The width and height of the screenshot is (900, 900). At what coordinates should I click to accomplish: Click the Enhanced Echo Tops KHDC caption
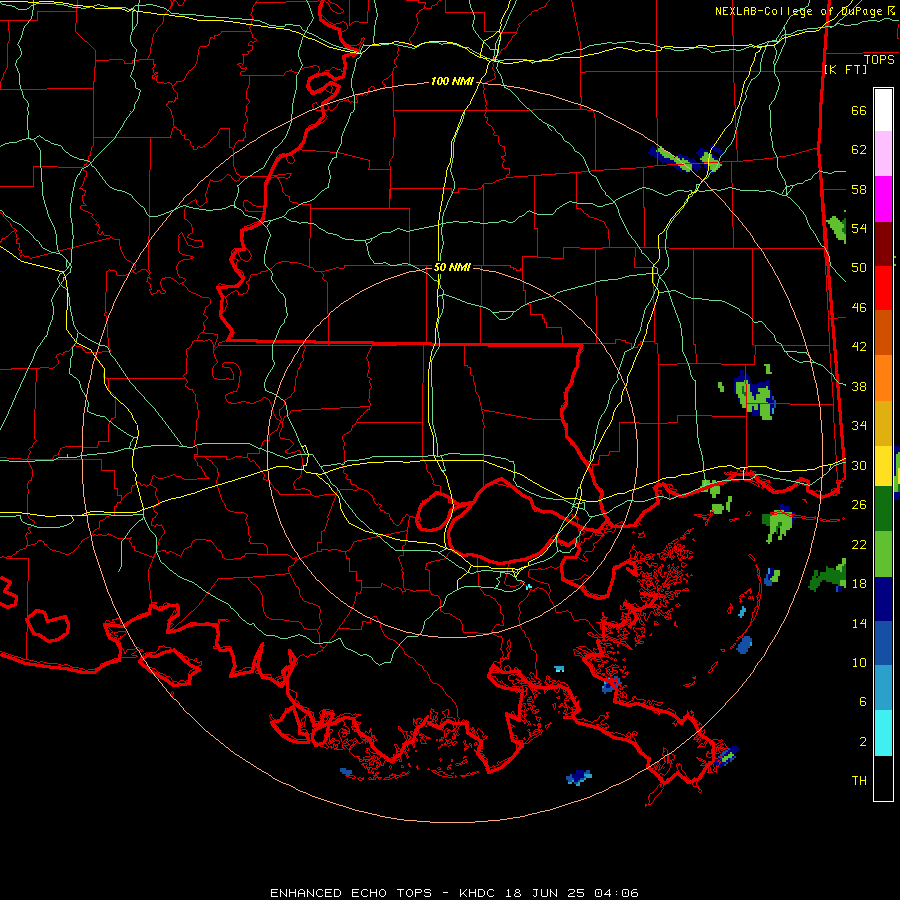point(454,893)
